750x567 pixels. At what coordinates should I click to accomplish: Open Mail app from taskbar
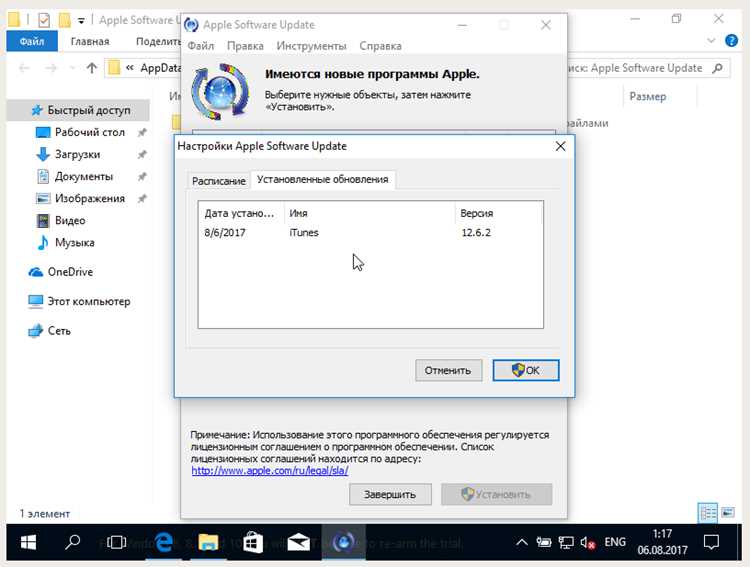(298, 543)
